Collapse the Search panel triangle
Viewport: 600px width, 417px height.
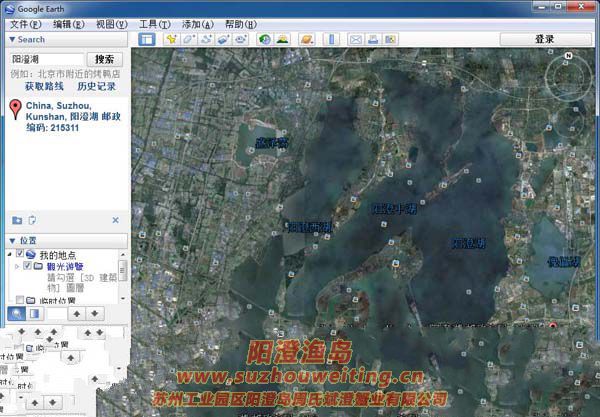click(x=12, y=40)
